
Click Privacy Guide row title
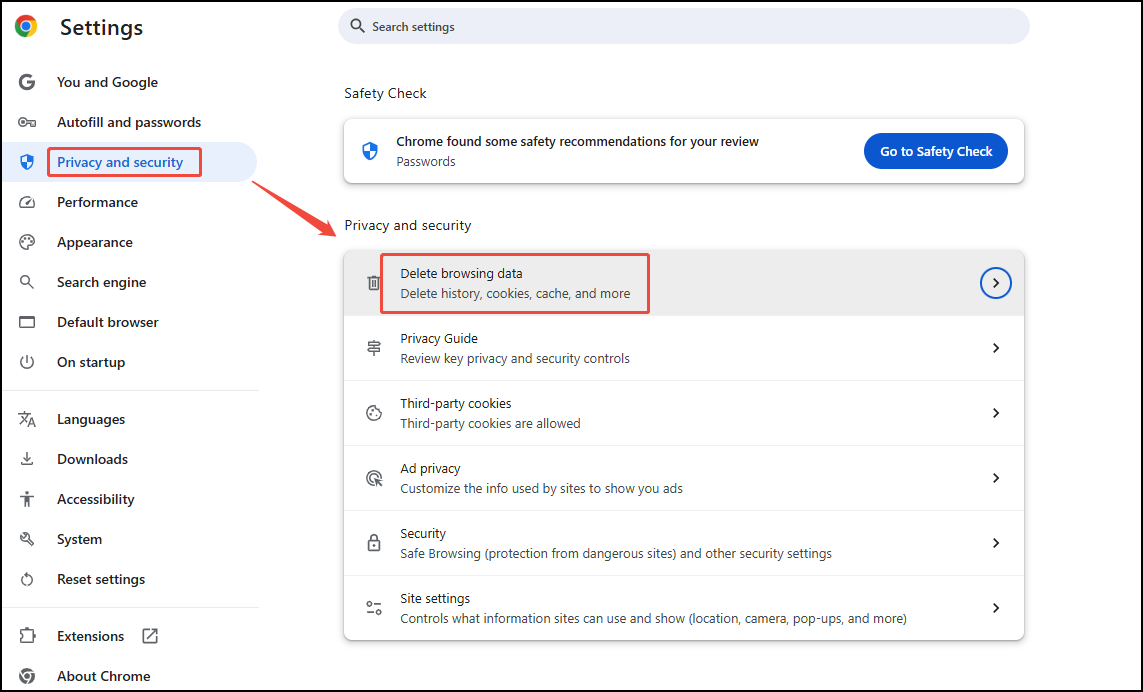point(439,338)
